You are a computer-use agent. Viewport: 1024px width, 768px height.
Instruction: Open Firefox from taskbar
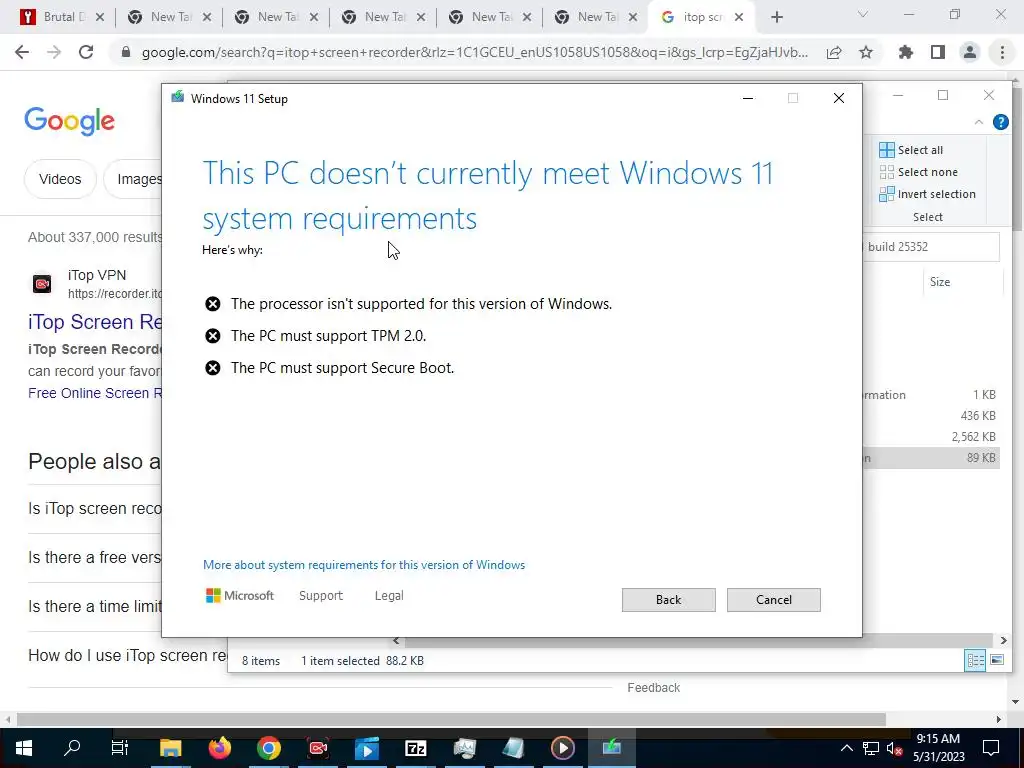(x=219, y=748)
